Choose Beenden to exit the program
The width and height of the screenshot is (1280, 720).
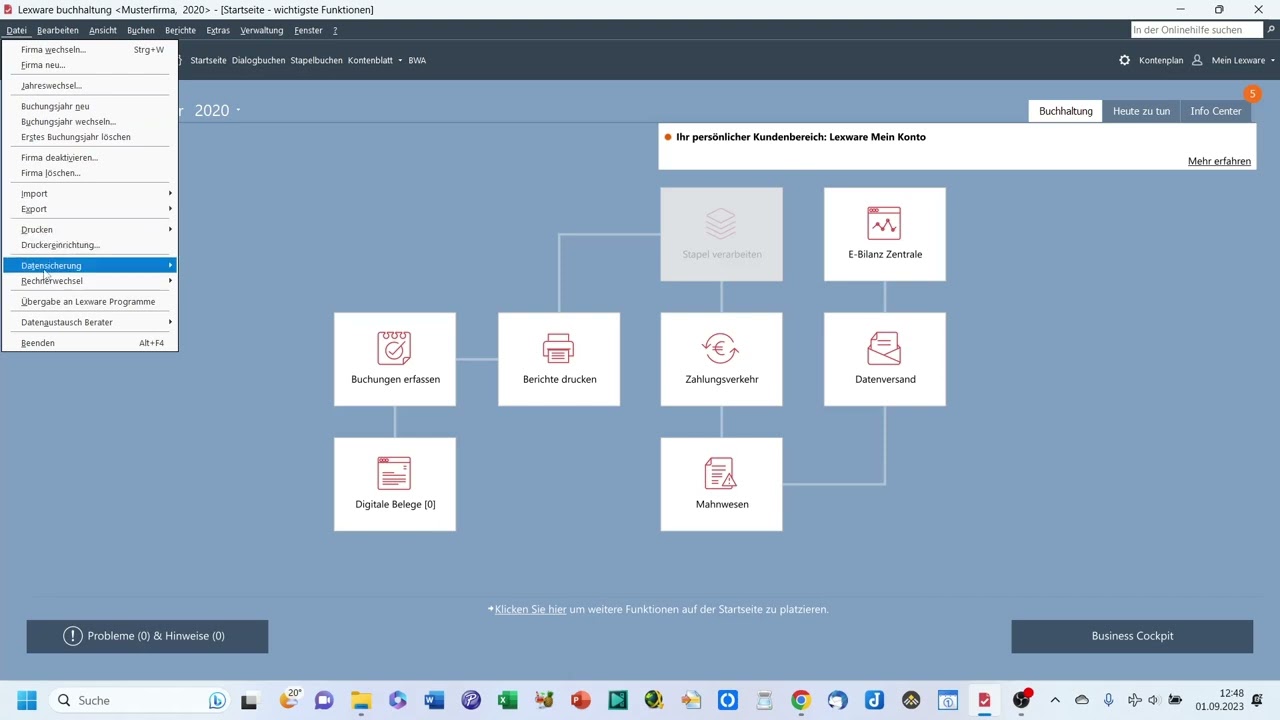pos(90,343)
